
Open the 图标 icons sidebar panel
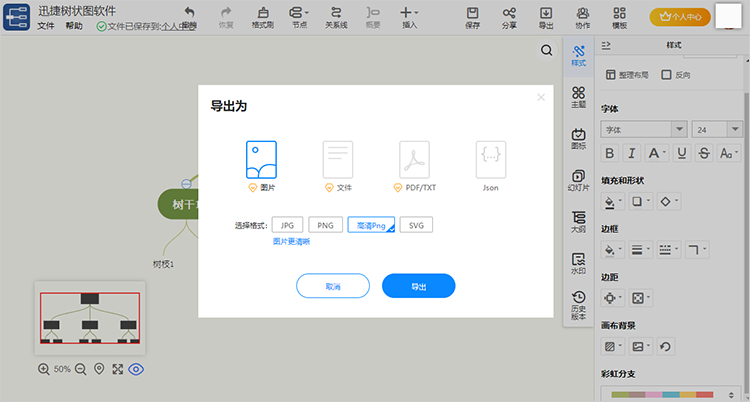[578, 139]
